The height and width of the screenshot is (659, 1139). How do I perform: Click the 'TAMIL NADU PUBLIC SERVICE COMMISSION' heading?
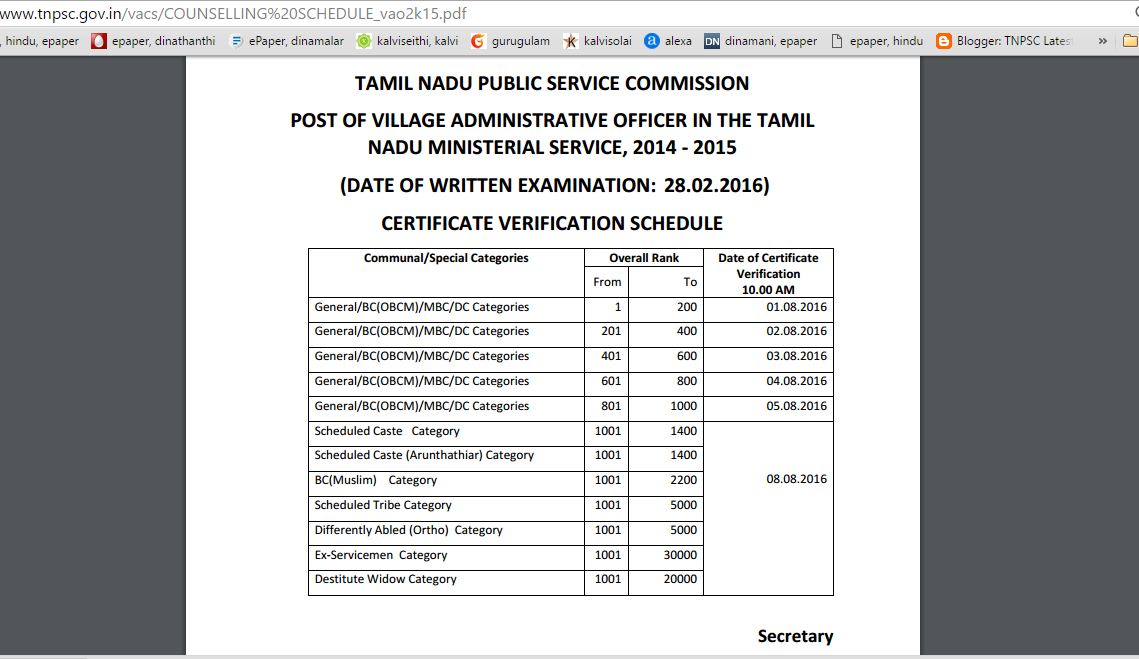point(552,84)
